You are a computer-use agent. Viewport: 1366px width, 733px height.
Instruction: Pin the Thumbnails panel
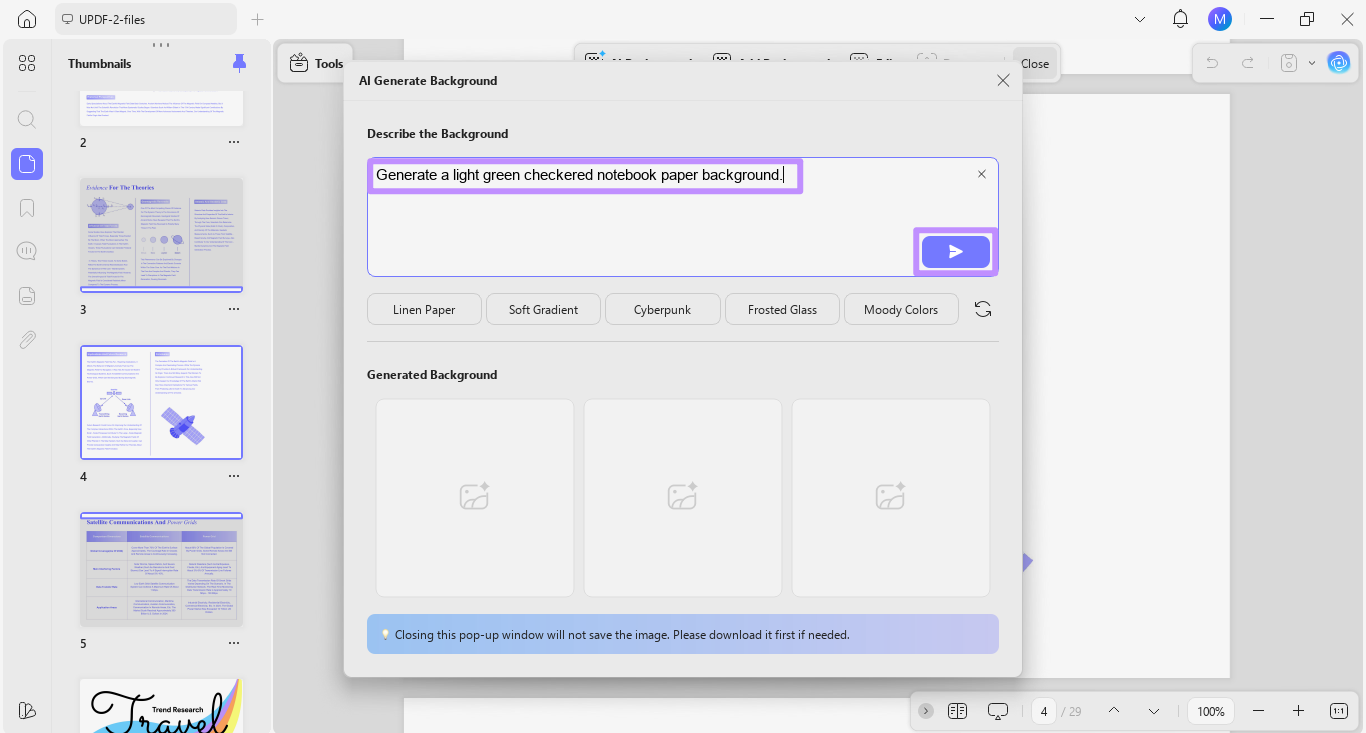point(239,63)
